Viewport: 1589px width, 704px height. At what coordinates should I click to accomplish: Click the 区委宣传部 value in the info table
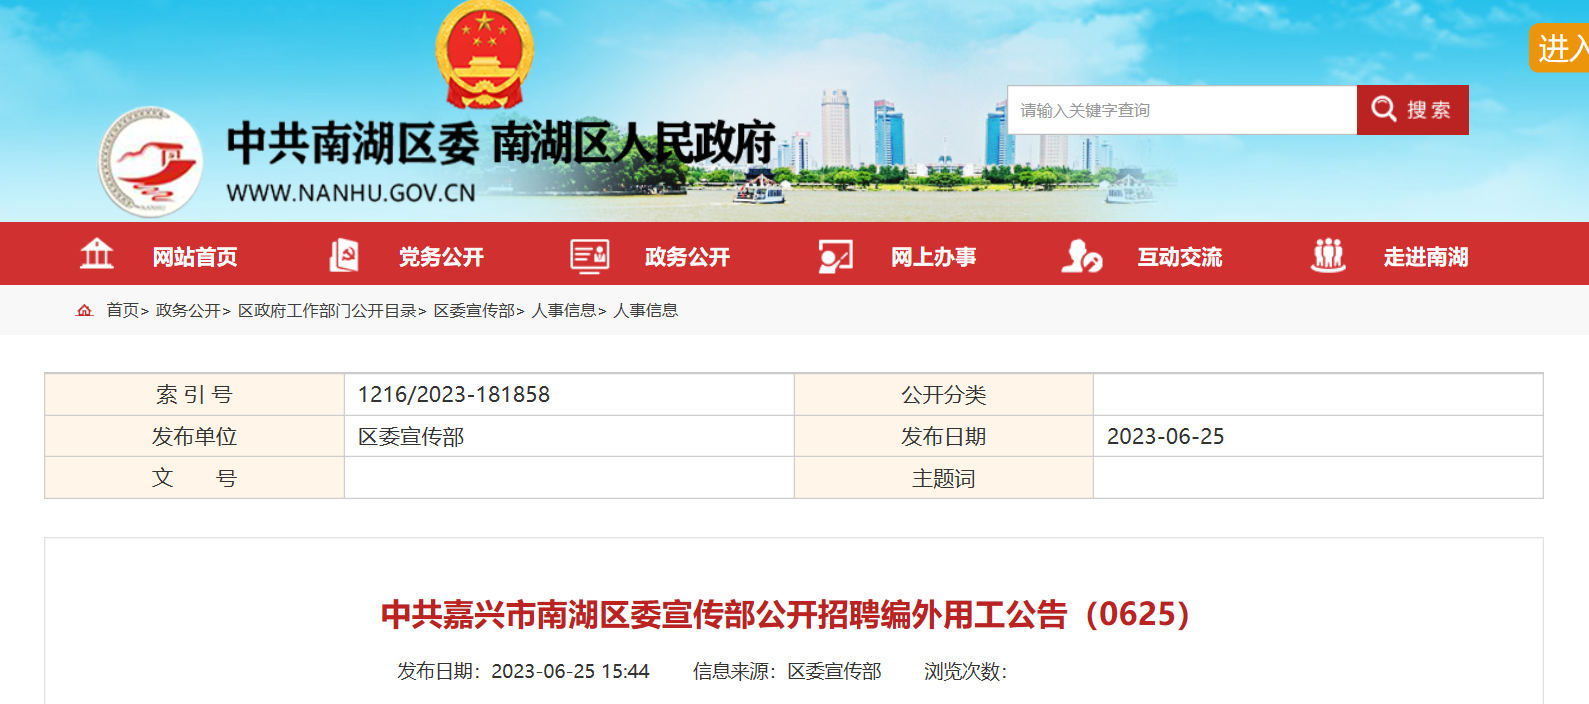[411, 437]
